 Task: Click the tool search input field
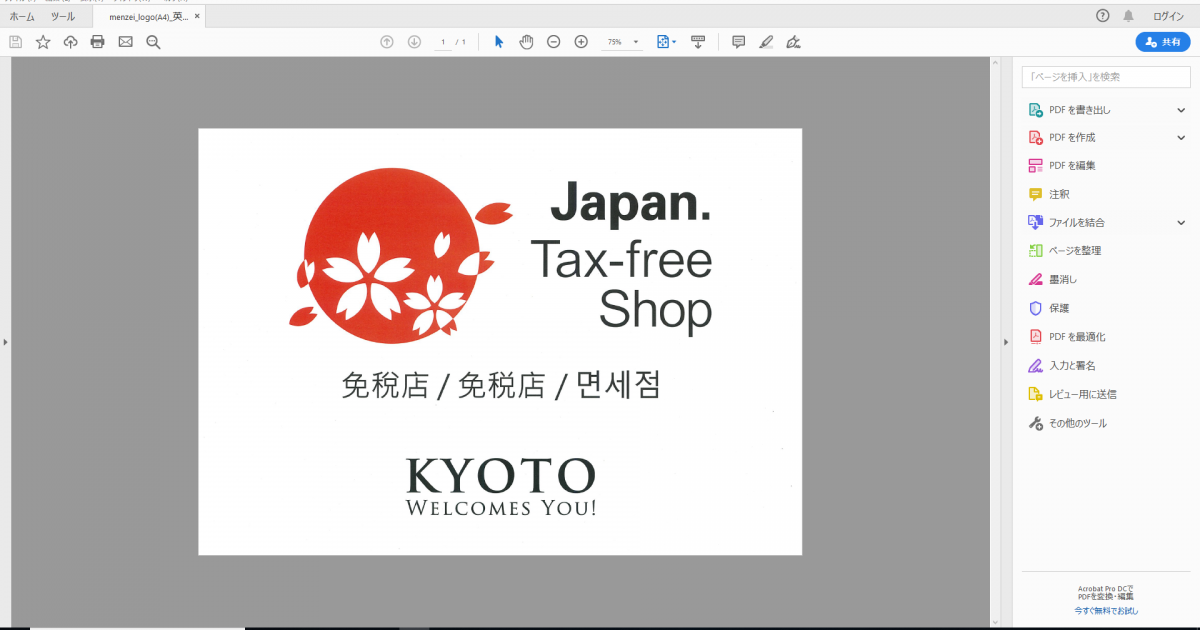click(1105, 77)
